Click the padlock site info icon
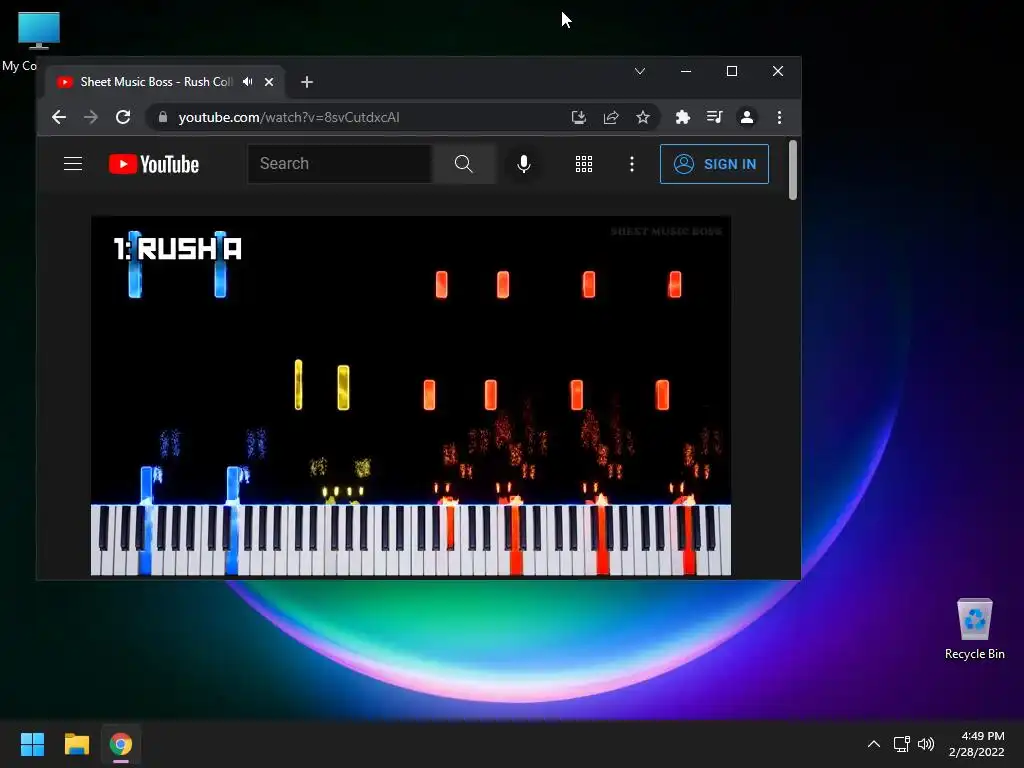This screenshot has width=1024, height=768. point(163,117)
